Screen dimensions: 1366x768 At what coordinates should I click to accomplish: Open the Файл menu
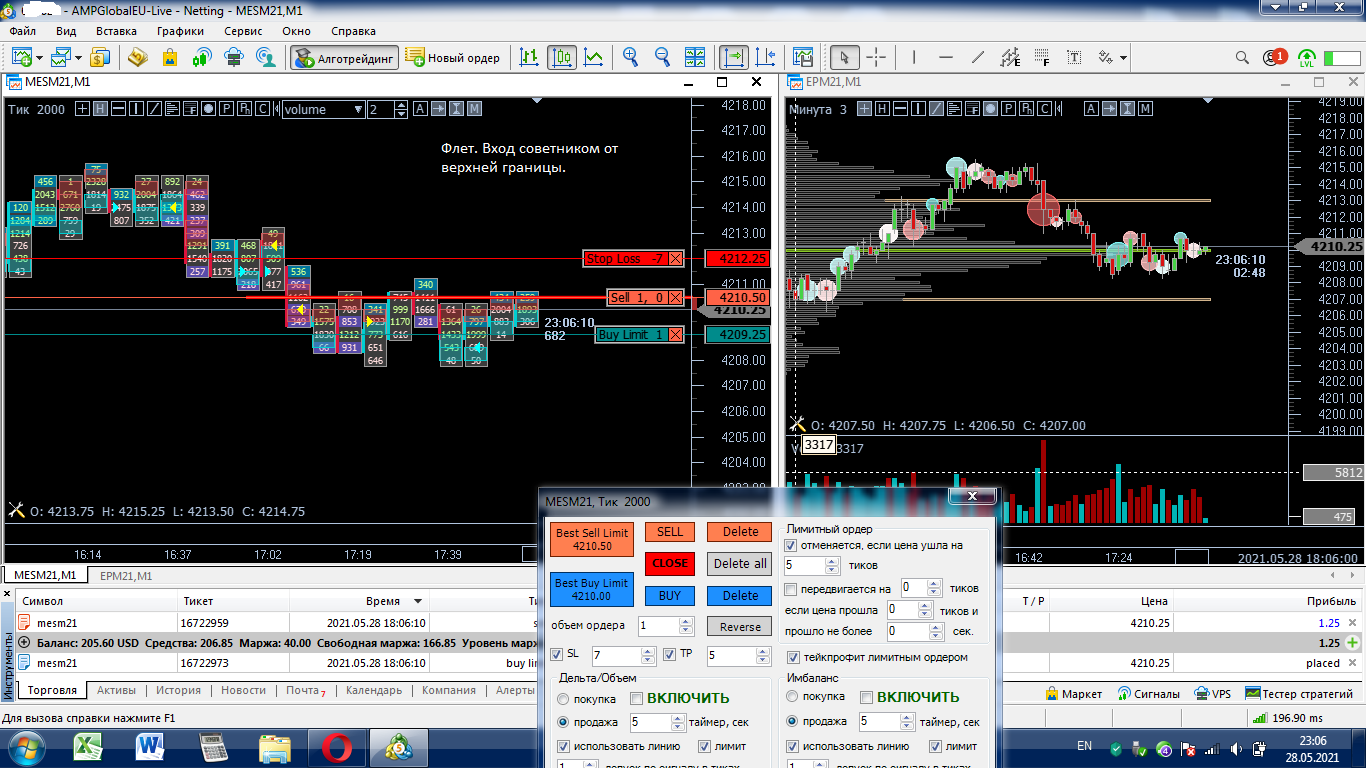pos(22,31)
